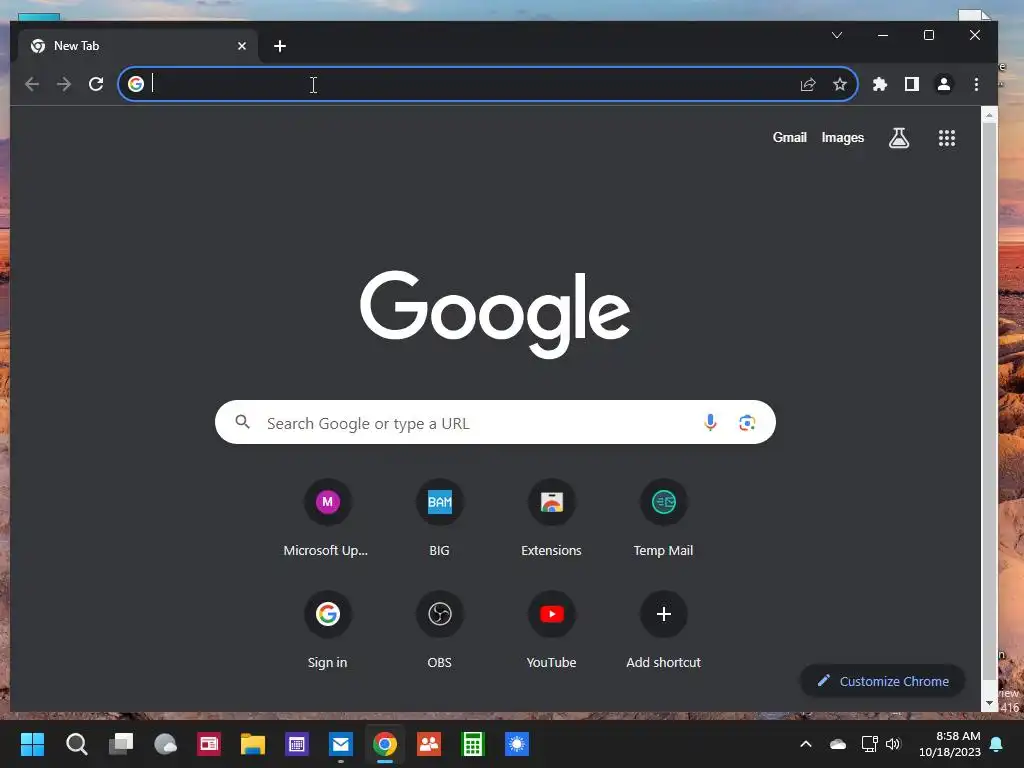Open the Temp Mail shortcut
Image resolution: width=1024 pixels, height=768 pixels.
pyautogui.click(x=664, y=519)
